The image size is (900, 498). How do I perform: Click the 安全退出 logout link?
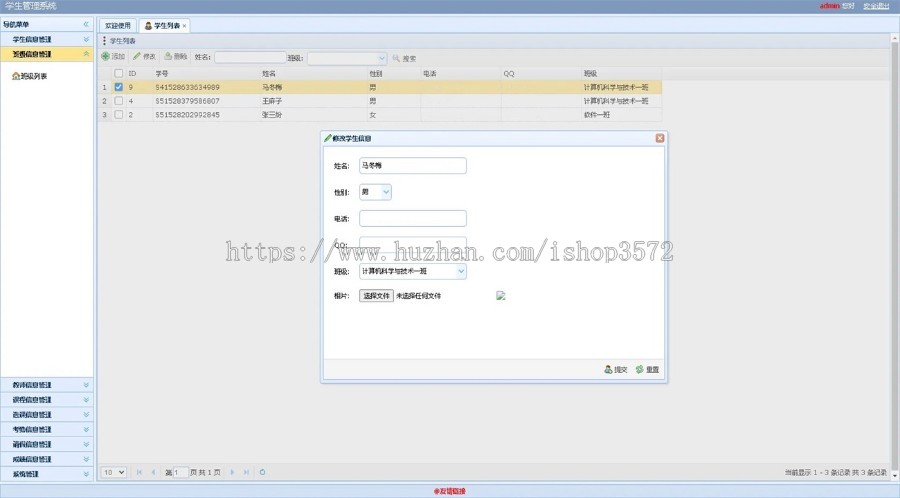pyautogui.click(x=876, y=6)
